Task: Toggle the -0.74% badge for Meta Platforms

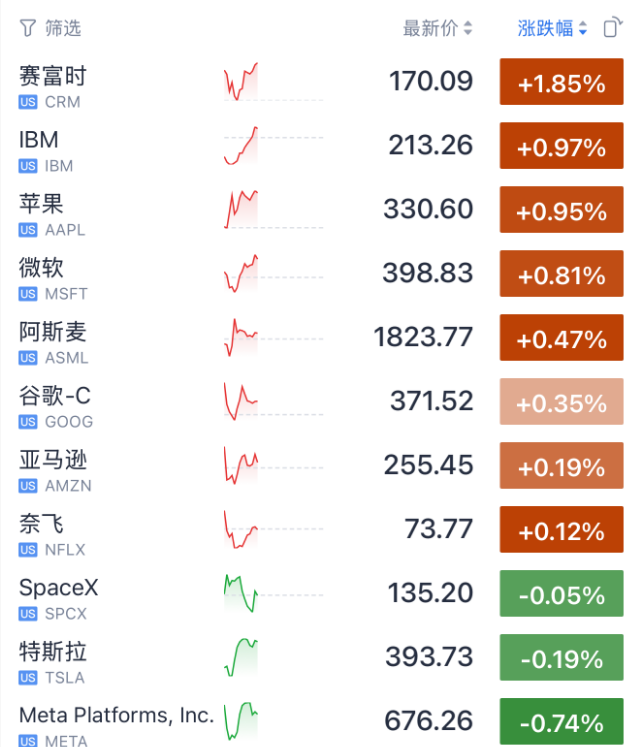Action: pyautogui.click(x=561, y=721)
